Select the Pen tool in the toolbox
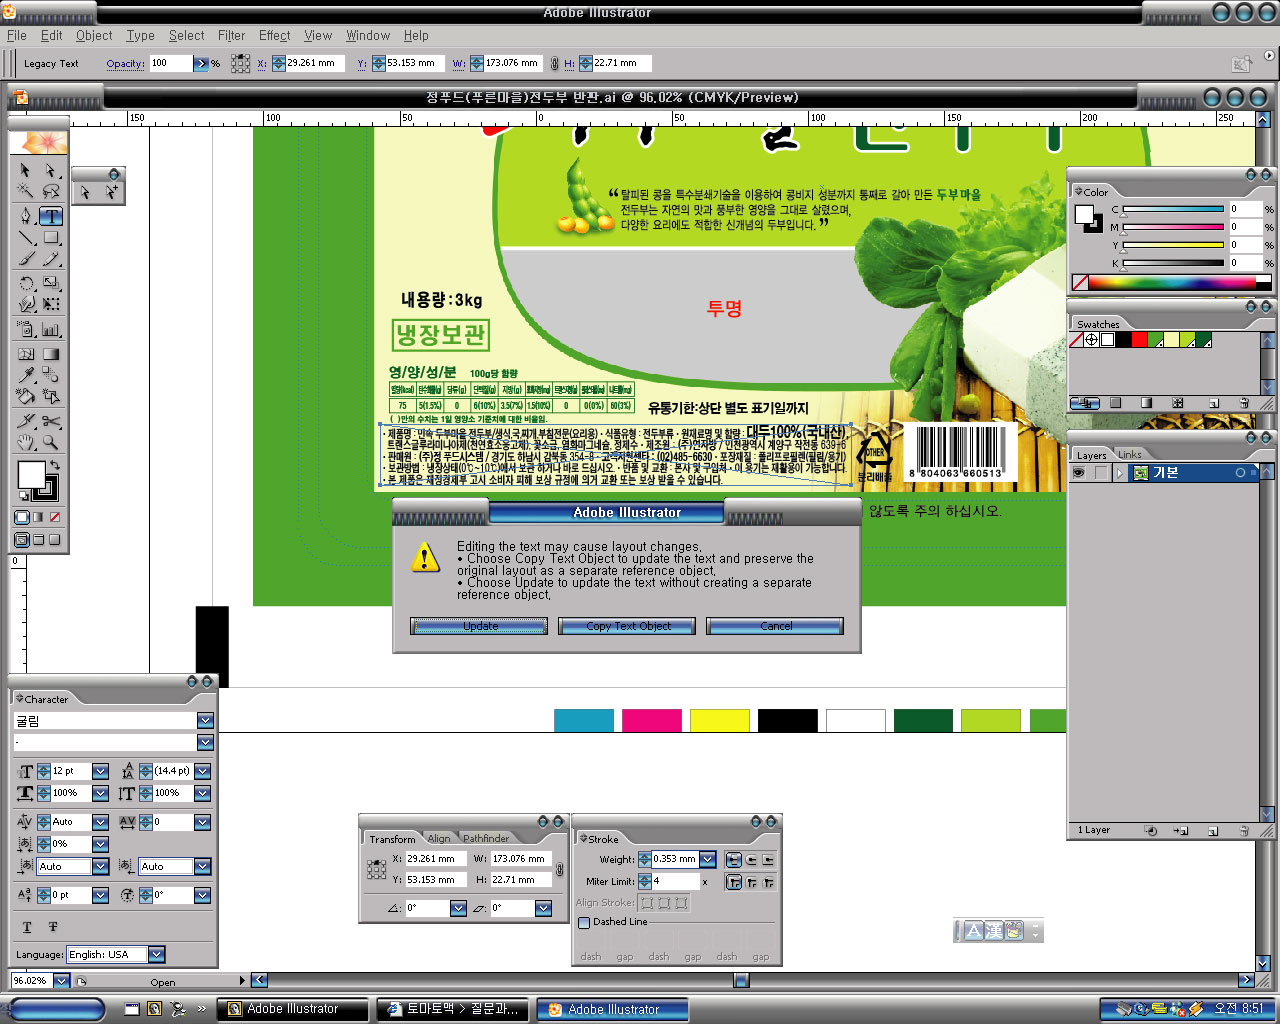 26,216
